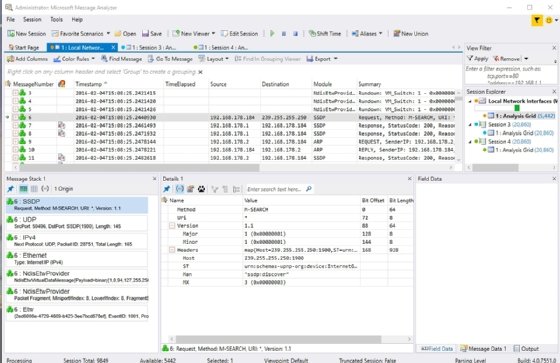Open the Aliases dropdown
This screenshot has height=363, width=560.
coord(367,34)
